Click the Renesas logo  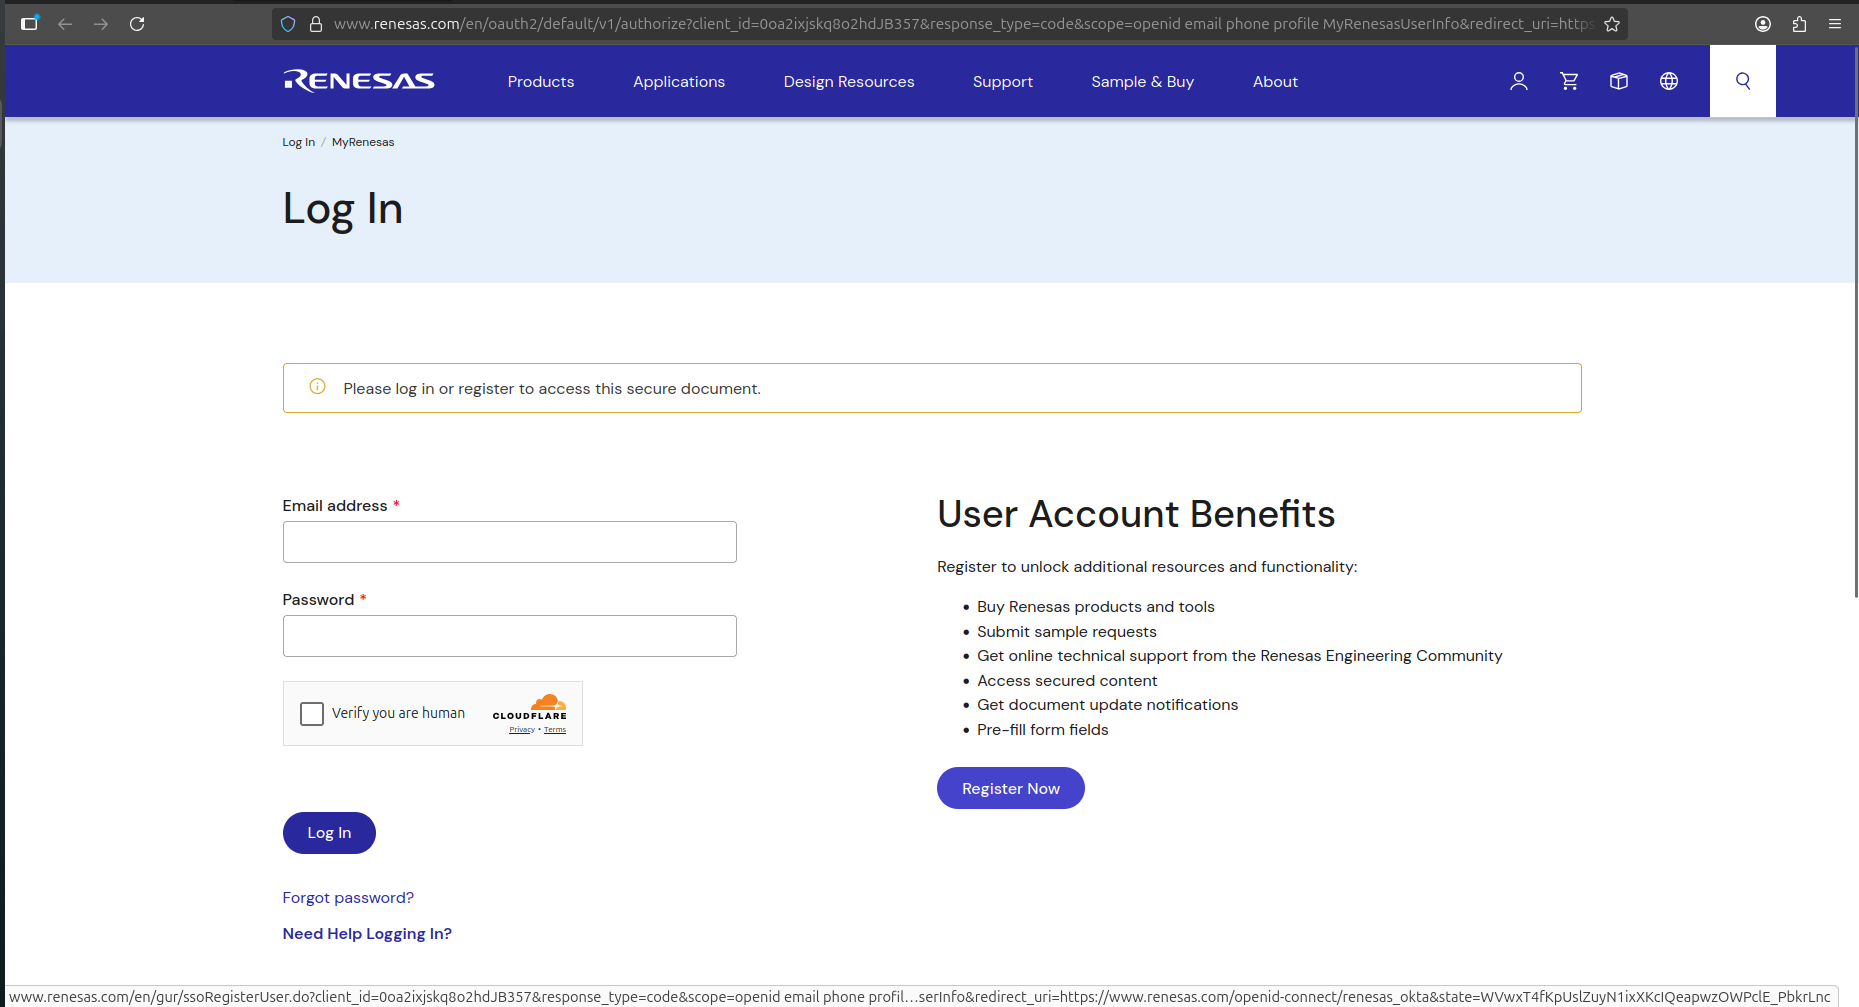(x=359, y=81)
